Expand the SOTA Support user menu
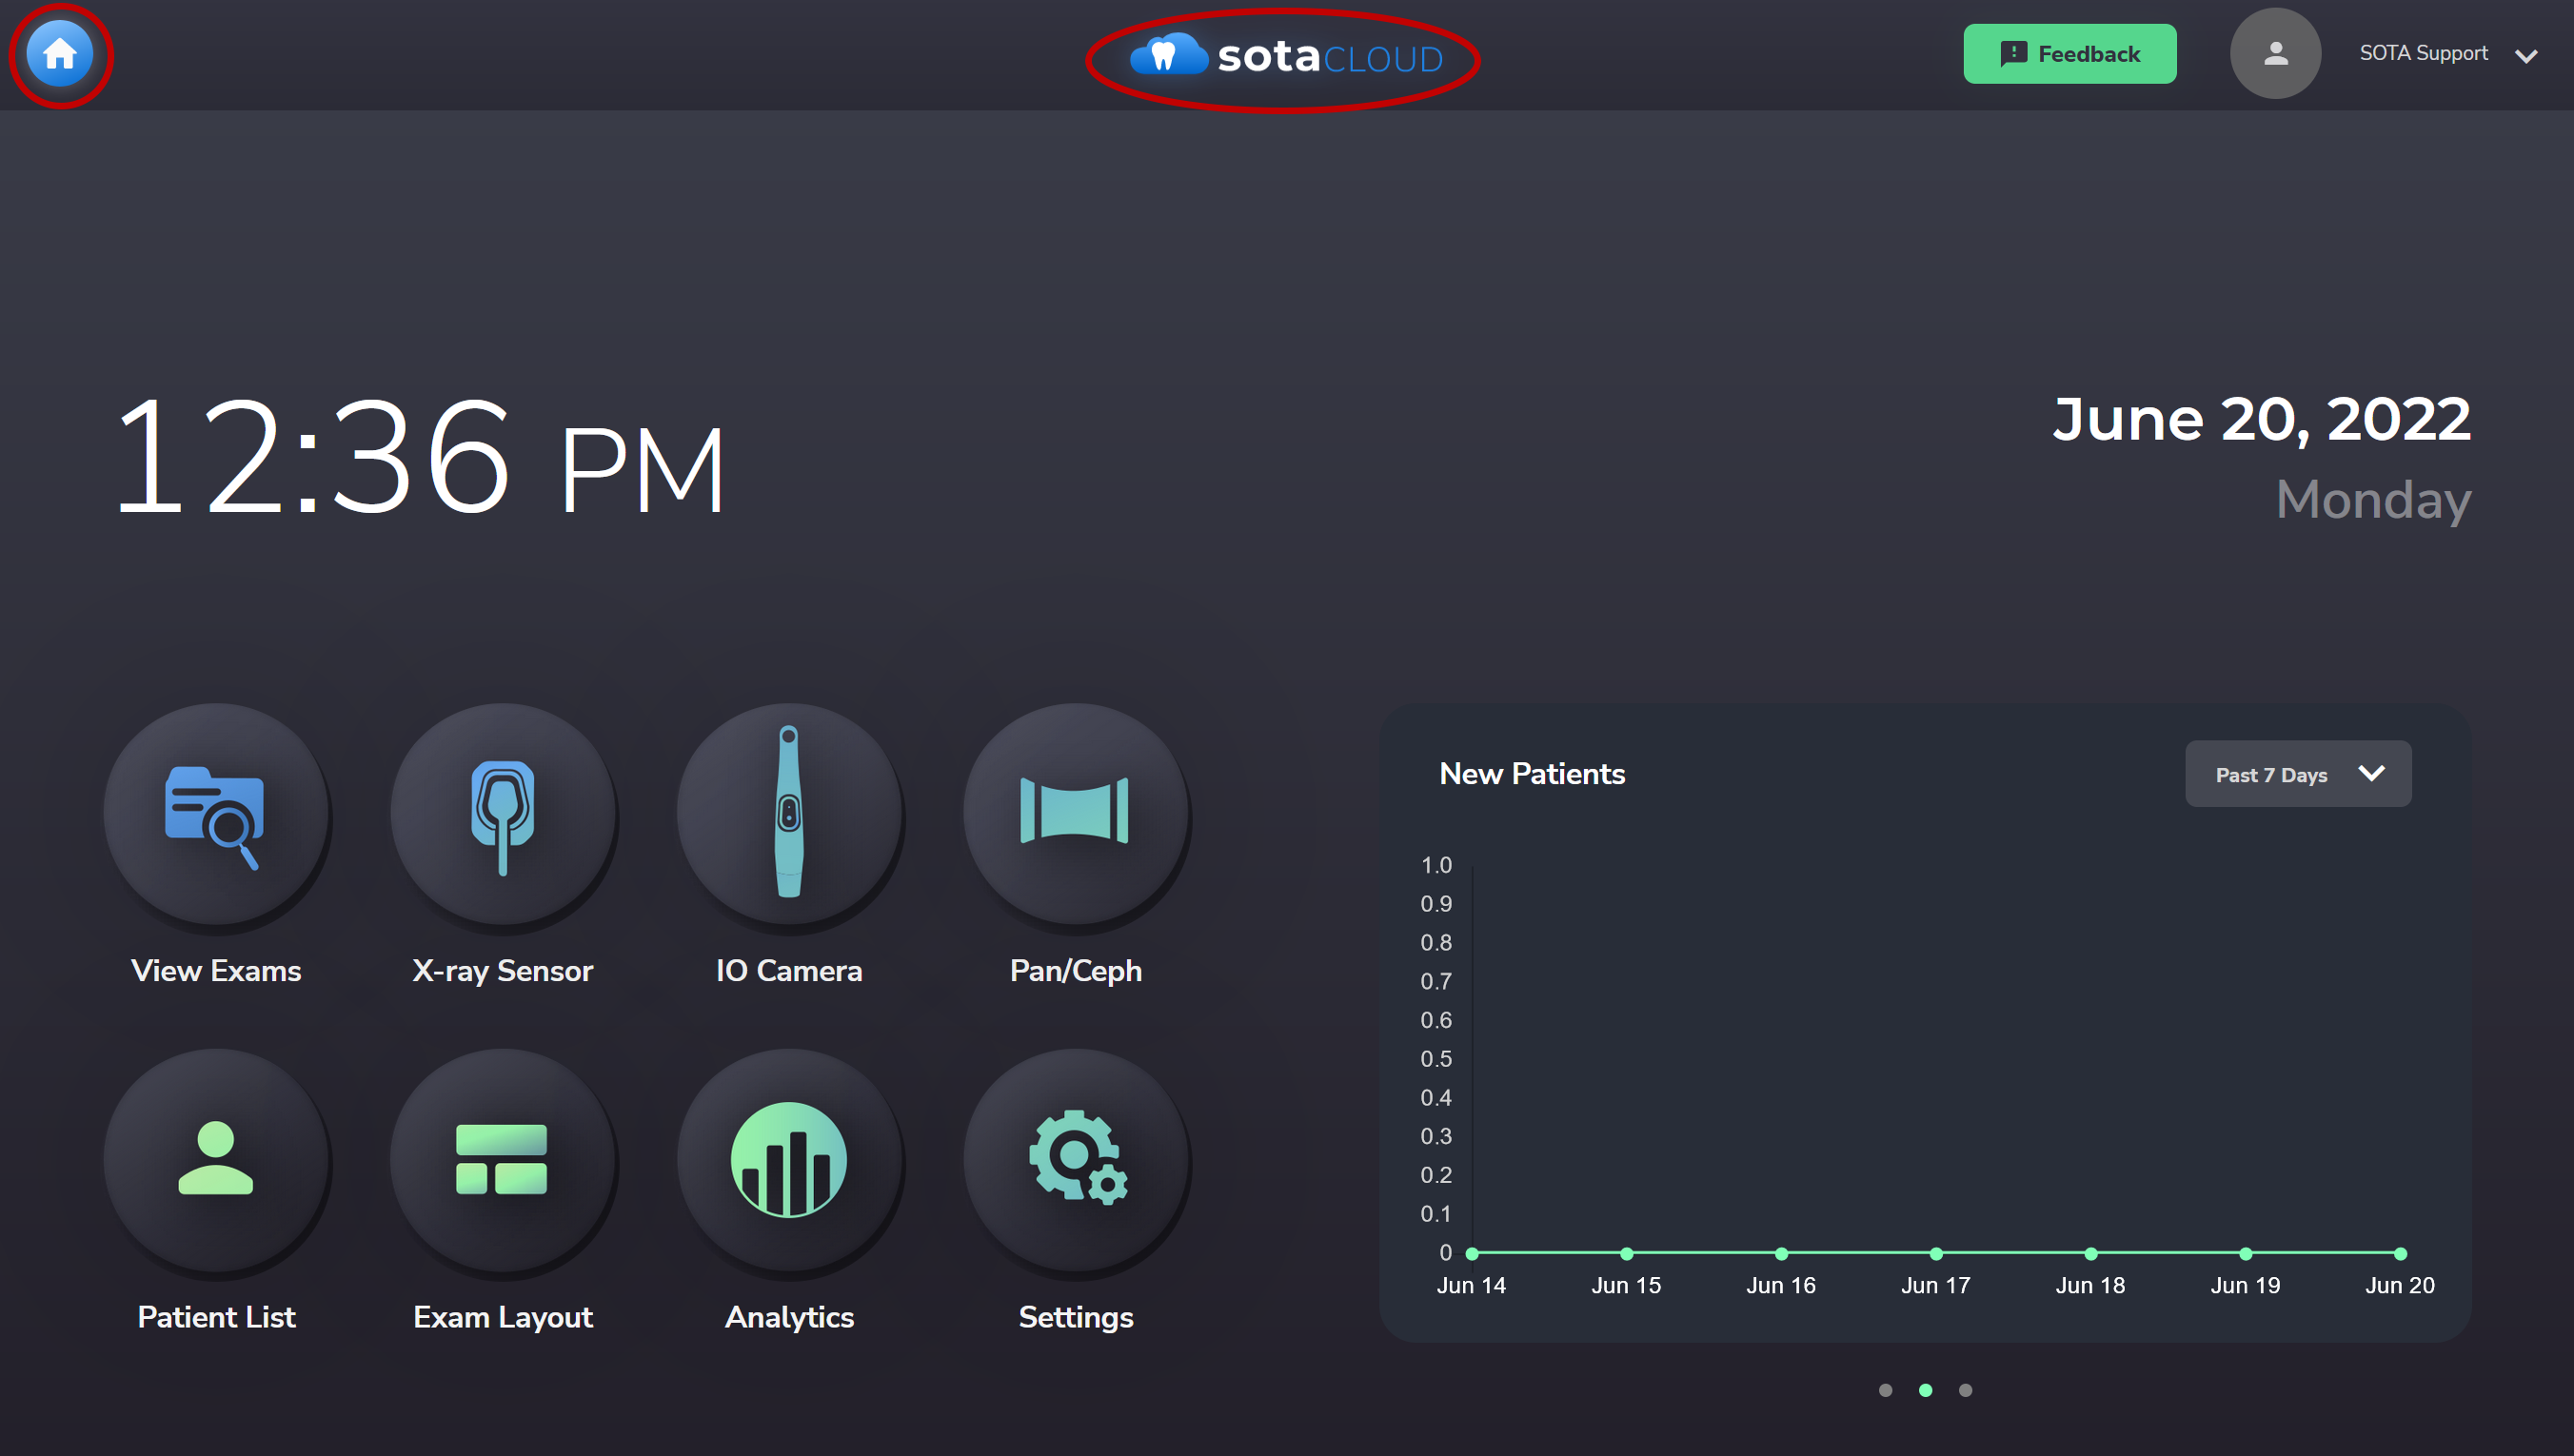 tap(2526, 56)
